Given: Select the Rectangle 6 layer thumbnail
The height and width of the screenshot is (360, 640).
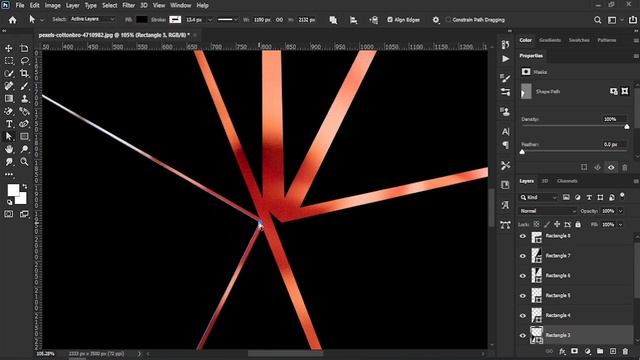Looking at the screenshot, I should click(536, 276).
